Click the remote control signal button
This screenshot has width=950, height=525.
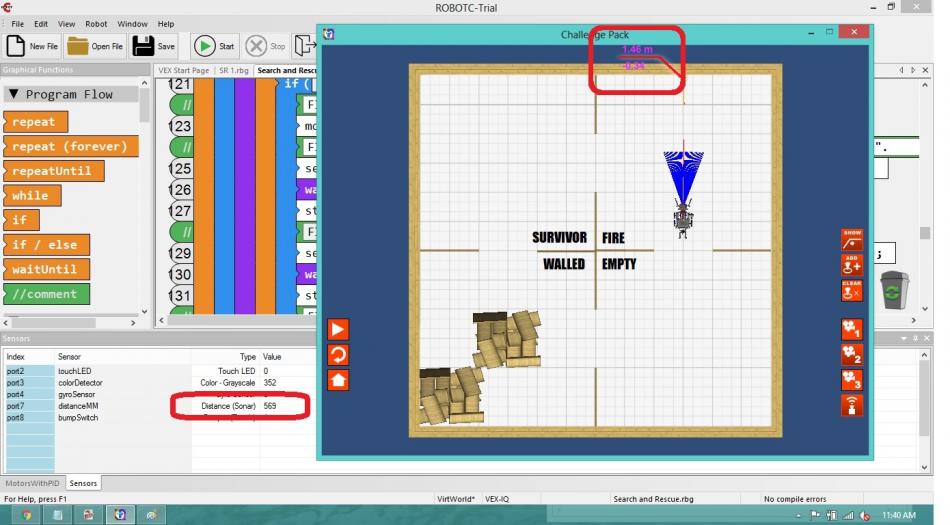click(x=851, y=406)
